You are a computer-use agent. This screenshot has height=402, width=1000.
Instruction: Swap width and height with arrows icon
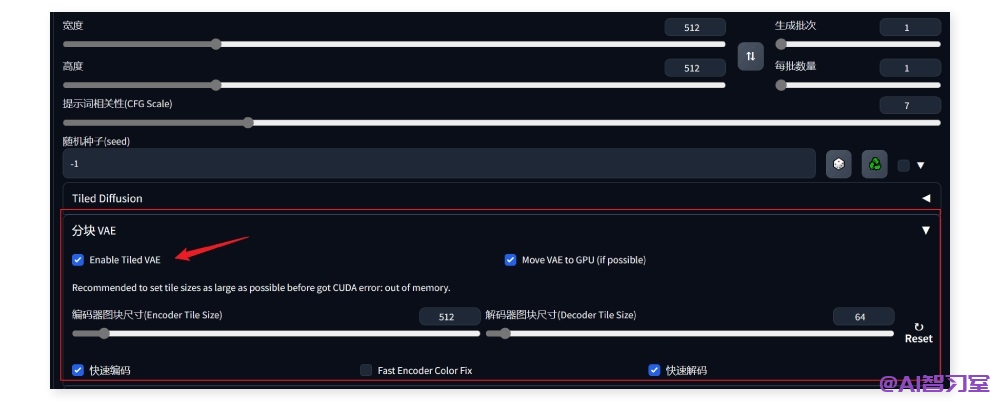pyautogui.click(x=751, y=56)
